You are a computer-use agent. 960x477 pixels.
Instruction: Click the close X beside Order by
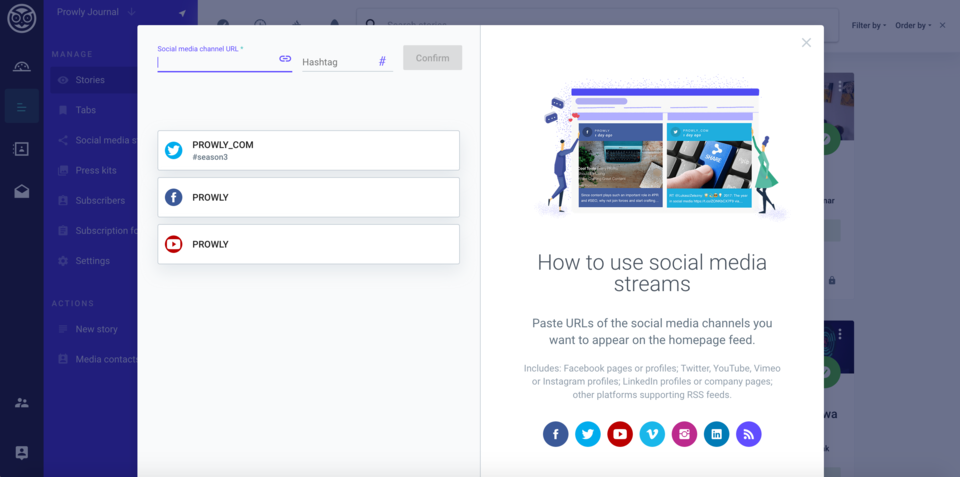pyautogui.click(x=942, y=25)
